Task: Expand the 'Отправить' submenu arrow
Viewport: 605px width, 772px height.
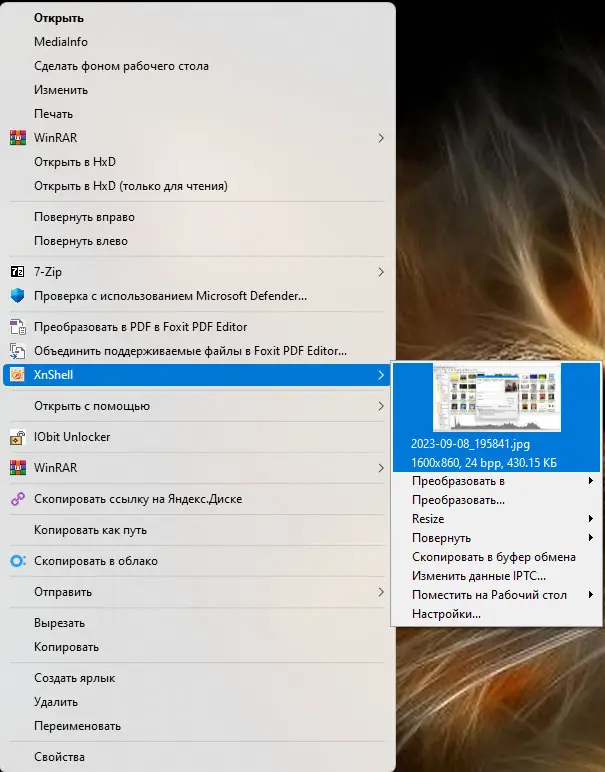Action: [381, 592]
